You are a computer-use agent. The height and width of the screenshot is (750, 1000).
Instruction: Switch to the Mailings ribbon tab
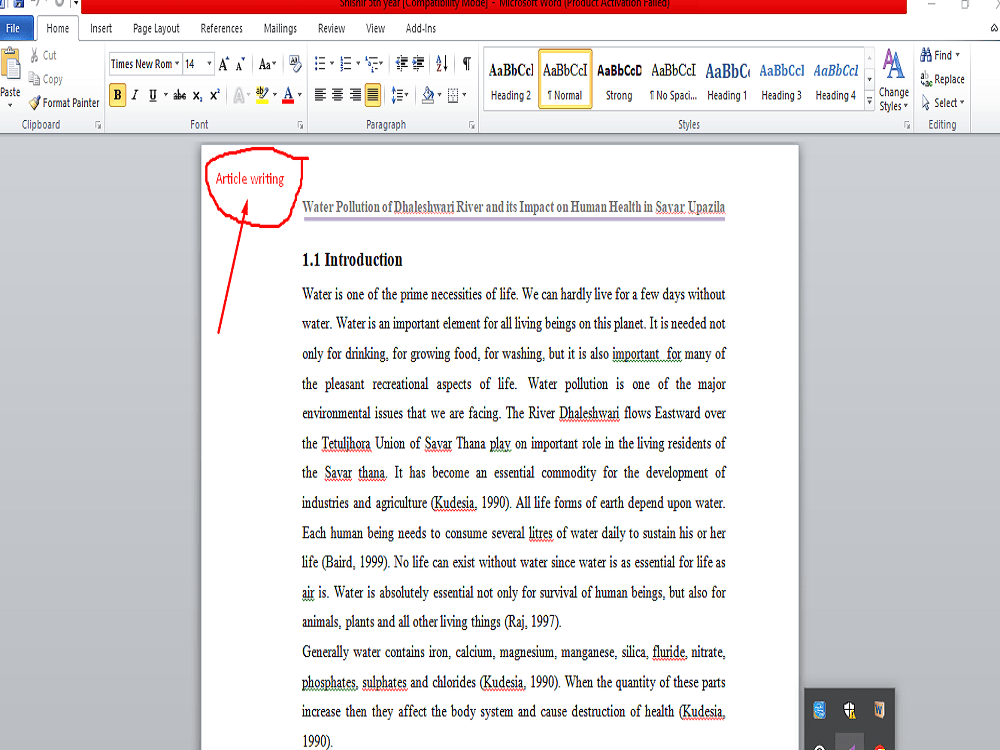click(279, 28)
